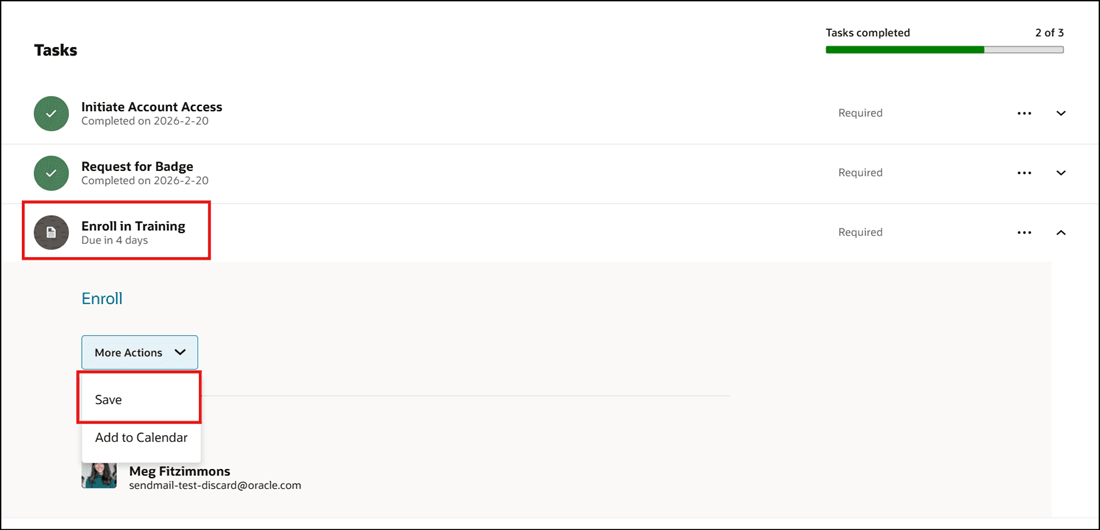Click Meg Fitzimmons profile photo
This screenshot has width=1100, height=530.
[x=99, y=476]
